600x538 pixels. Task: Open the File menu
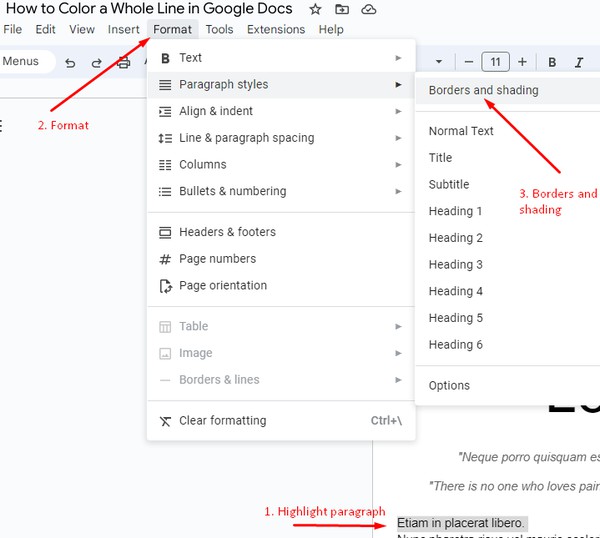point(13,29)
